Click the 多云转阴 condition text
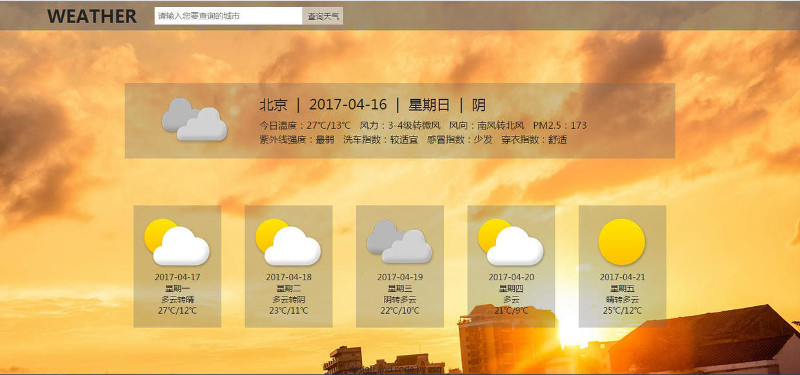 point(288,299)
